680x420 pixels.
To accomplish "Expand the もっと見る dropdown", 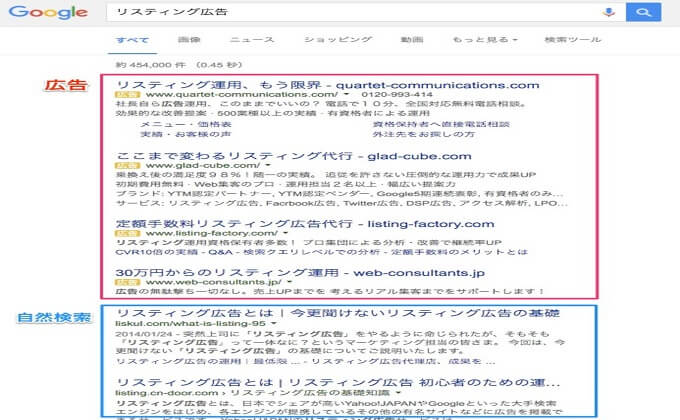I will (485, 39).
